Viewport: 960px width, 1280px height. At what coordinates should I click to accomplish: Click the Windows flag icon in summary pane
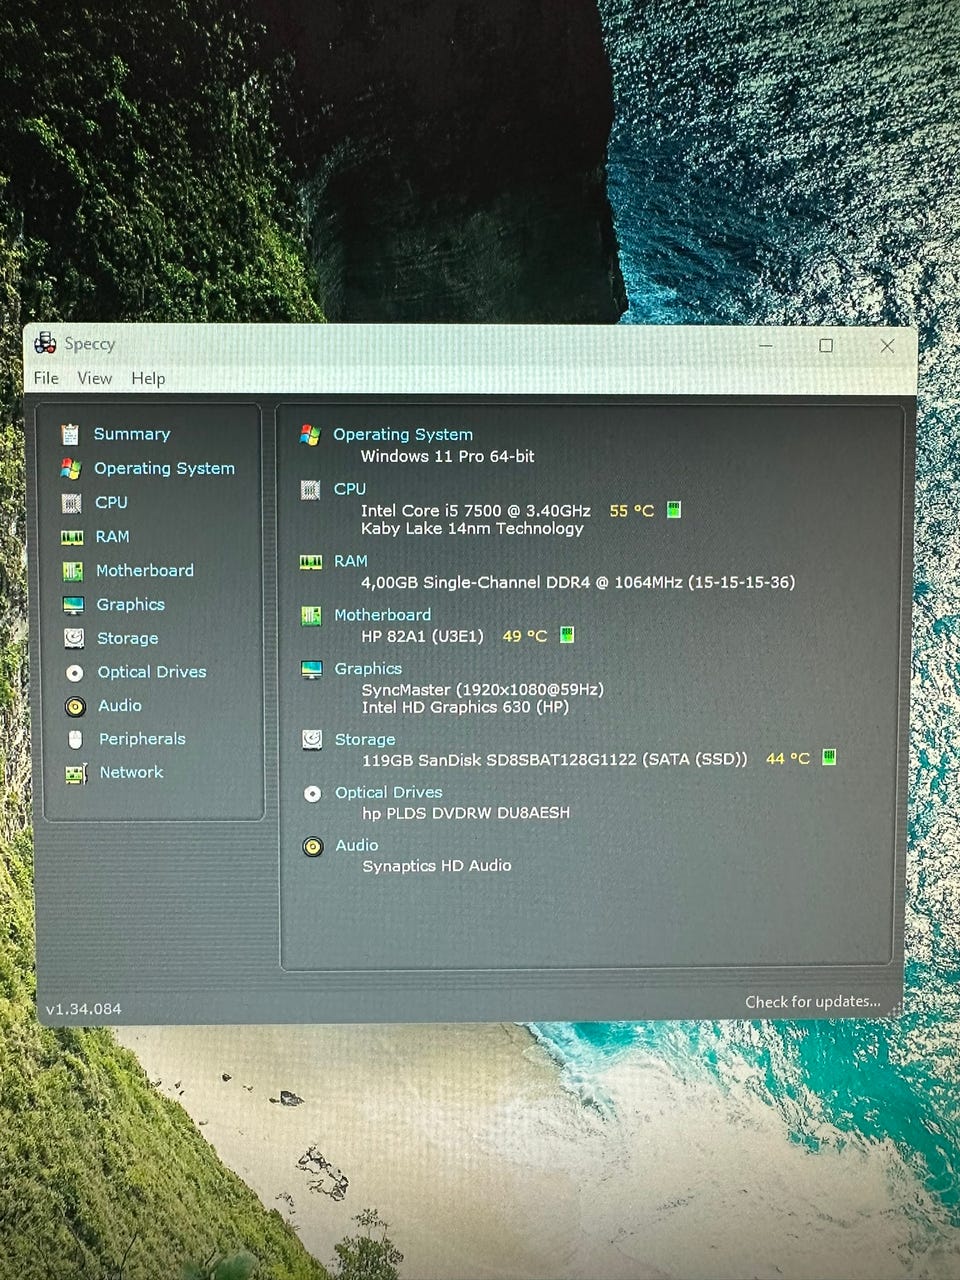(x=310, y=434)
